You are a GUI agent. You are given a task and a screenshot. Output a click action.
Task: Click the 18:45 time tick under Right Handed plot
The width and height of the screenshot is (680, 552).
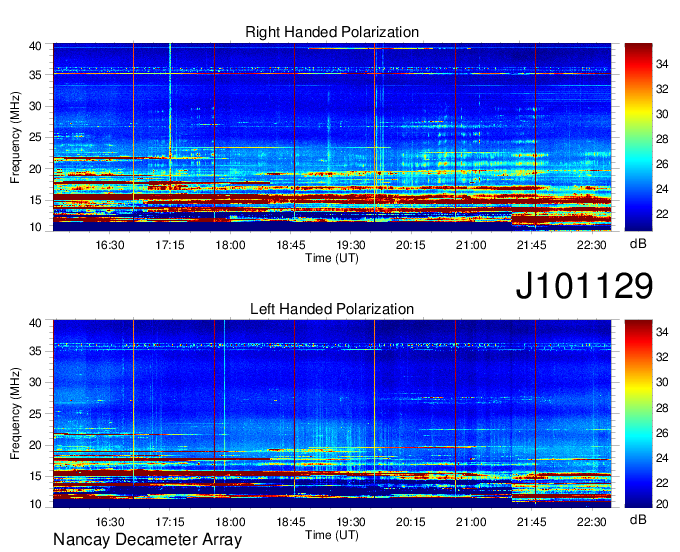click(x=291, y=245)
